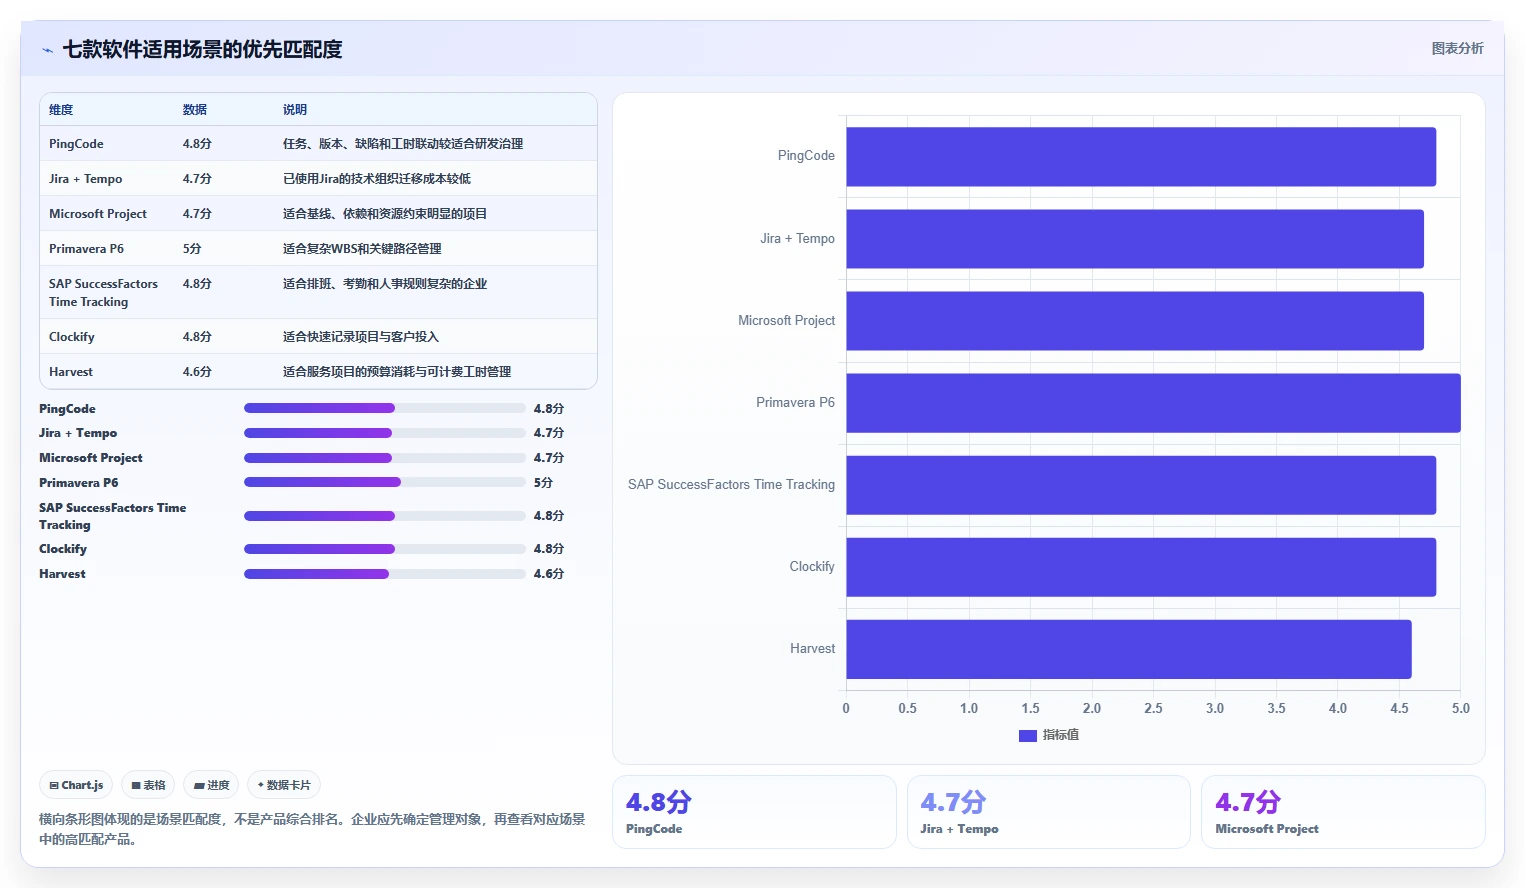Click description 适合快速记录项目与客户投入
This screenshot has width=1525, height=888.
(x=360, y=337)
